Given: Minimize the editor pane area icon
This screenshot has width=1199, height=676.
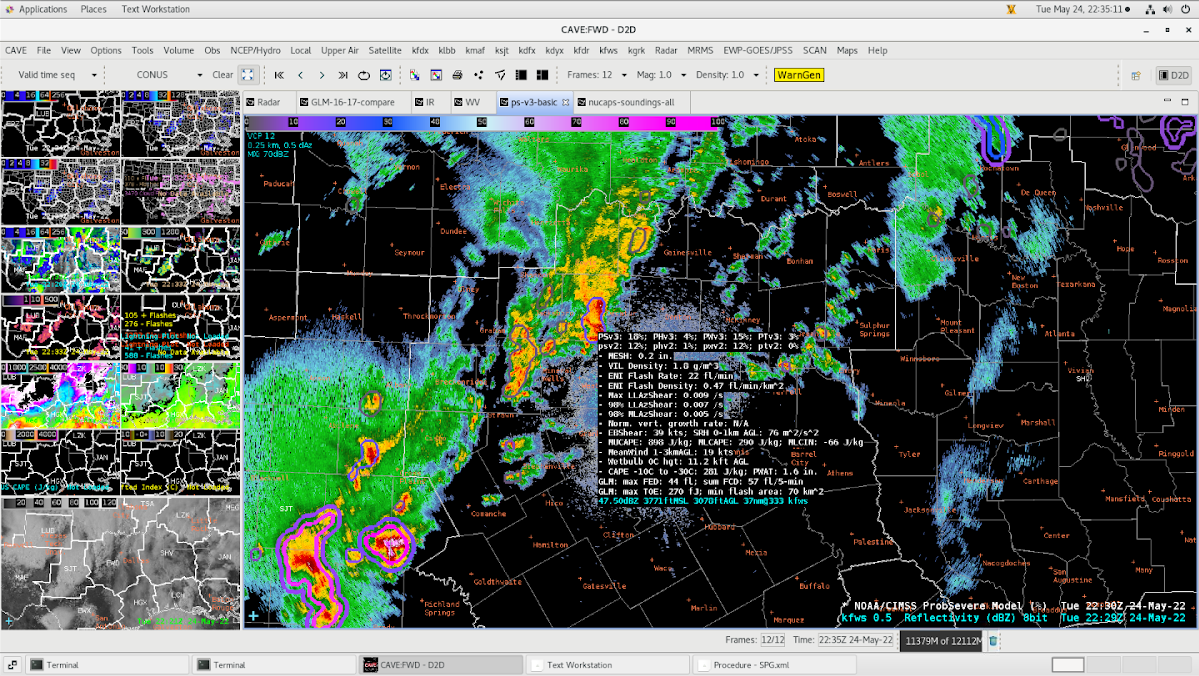Looking at the screenshot, I should coord(1167,101).
